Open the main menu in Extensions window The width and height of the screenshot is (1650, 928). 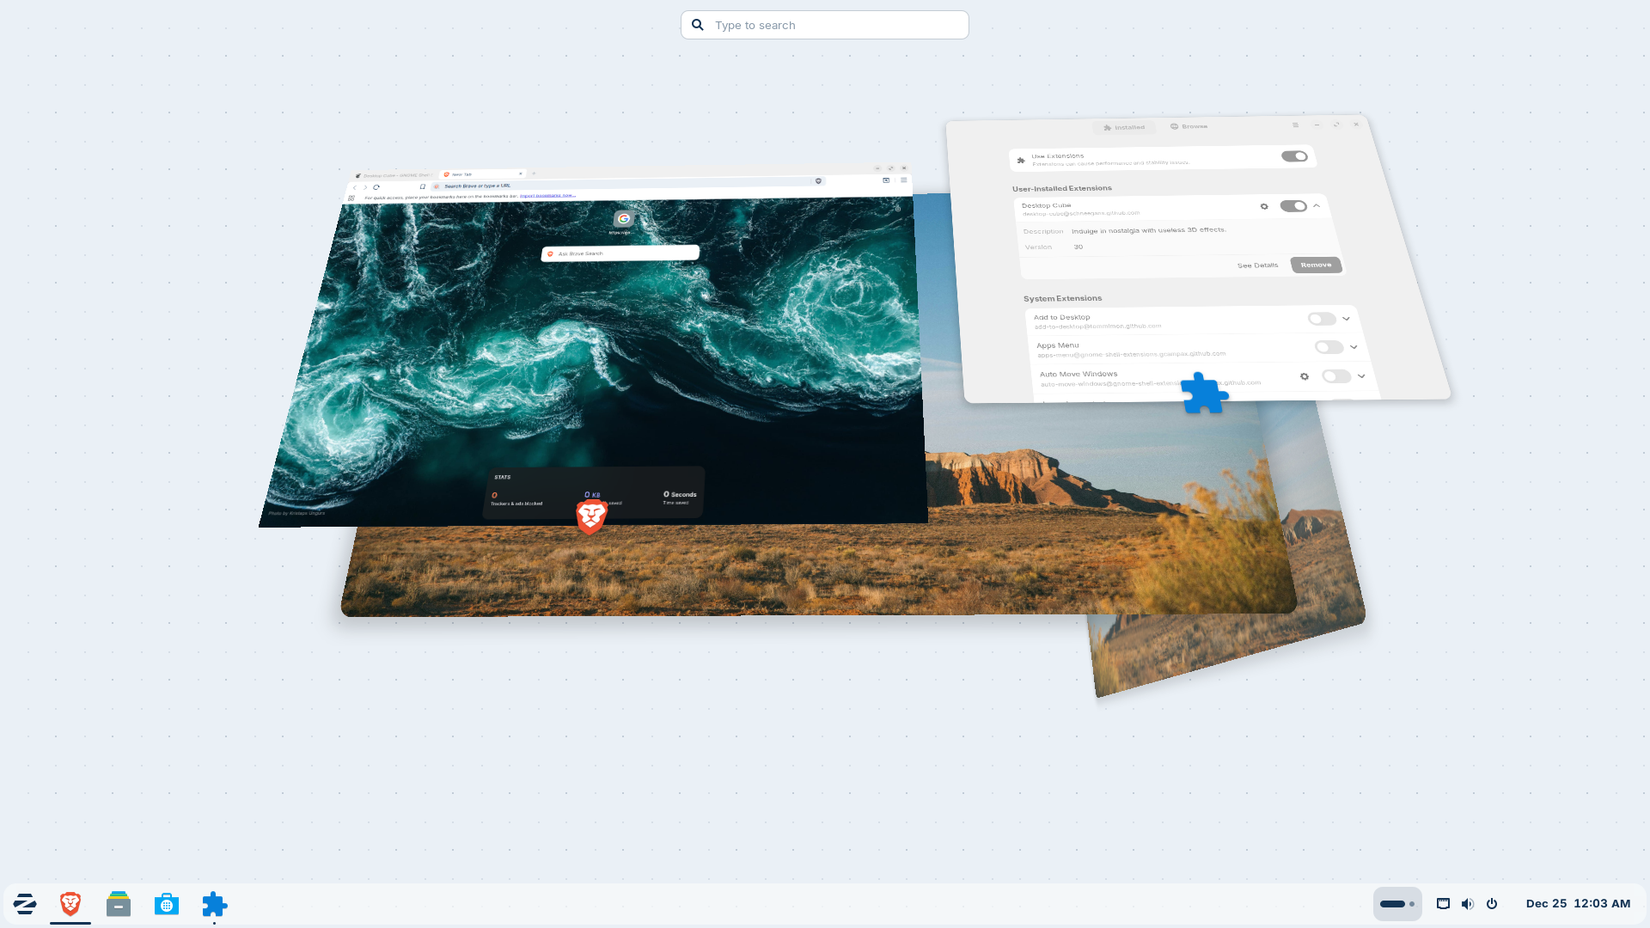click(1295, 124)
